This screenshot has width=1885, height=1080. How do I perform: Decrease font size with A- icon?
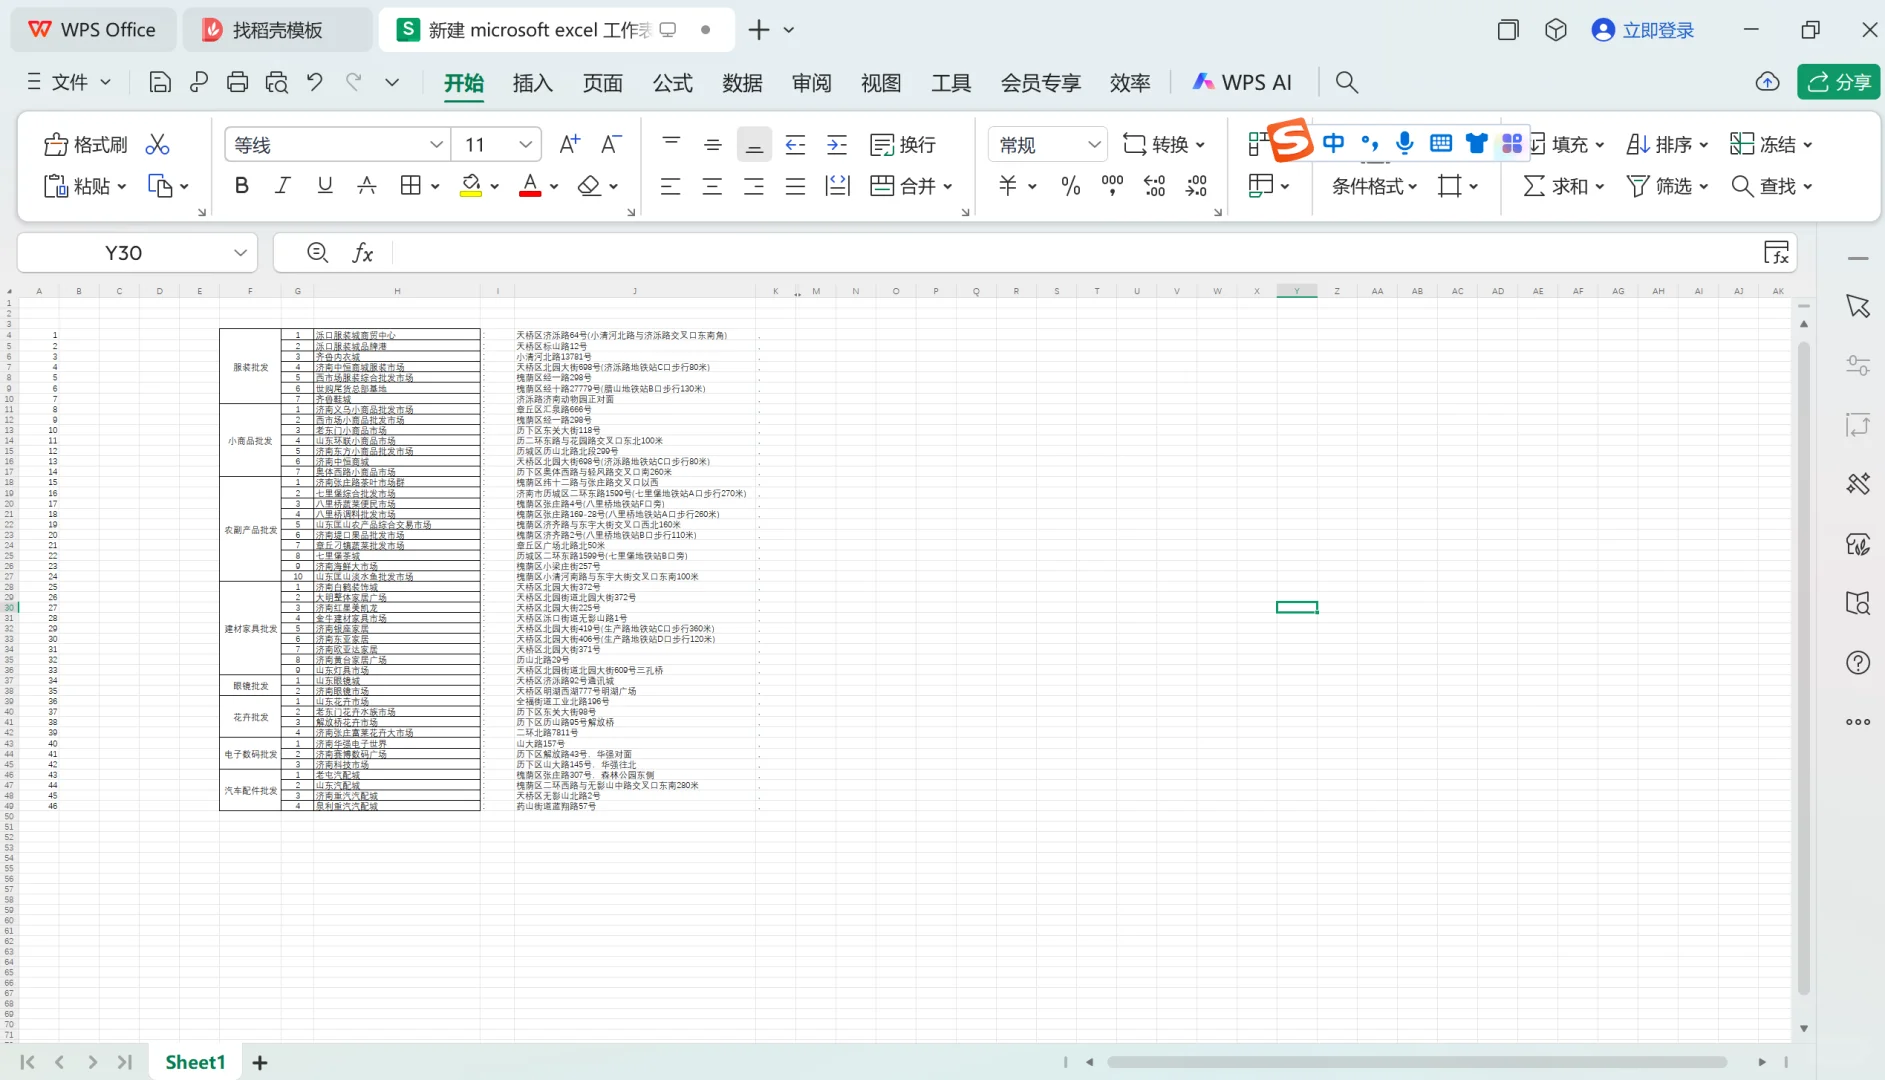[x=611, y=145]
